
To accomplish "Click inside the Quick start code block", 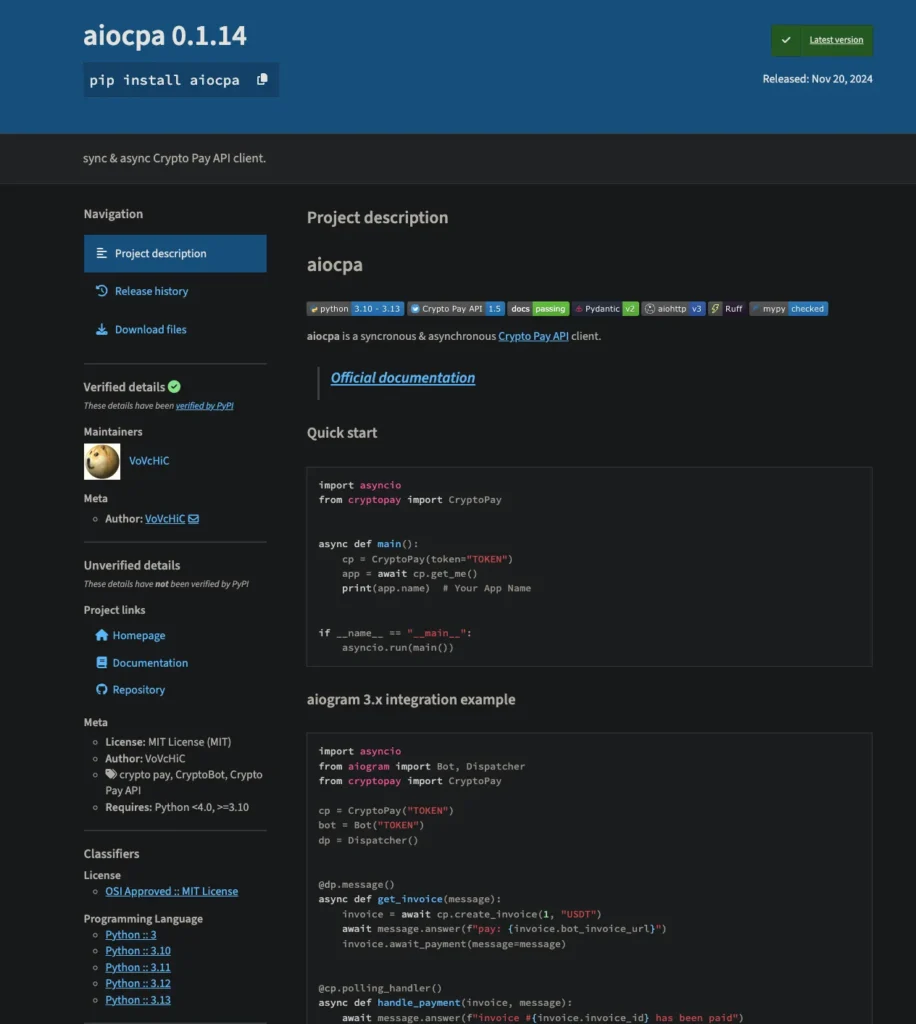I will click(x=590, y=567).
